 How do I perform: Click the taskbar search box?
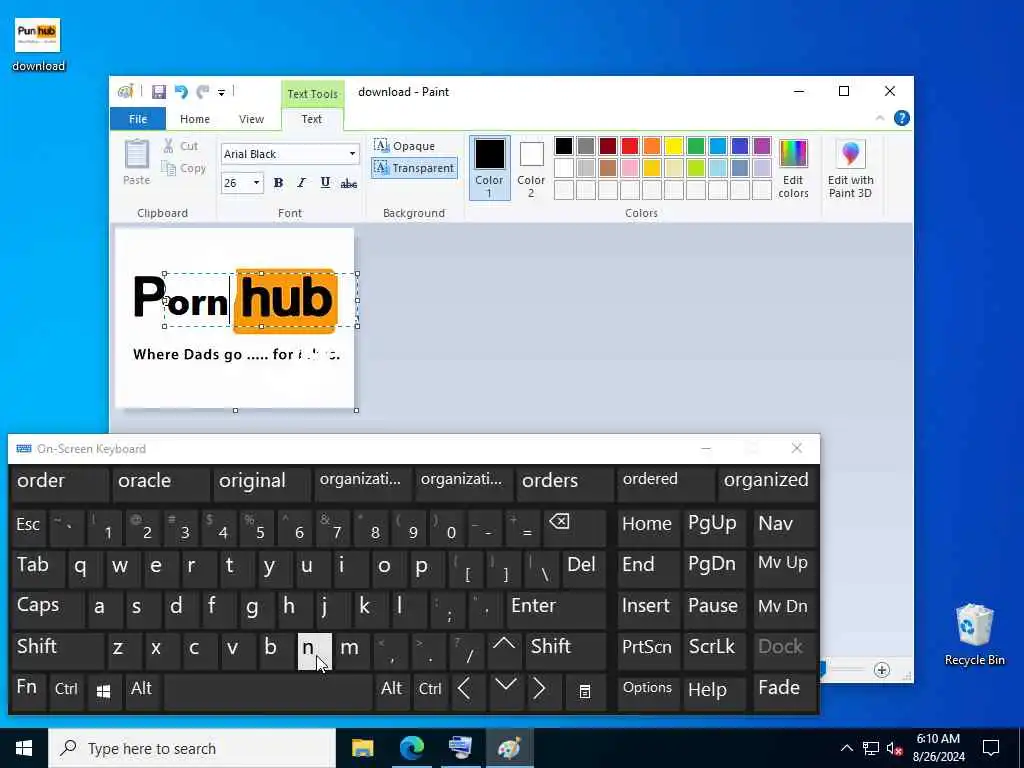(x=192, y=748)
